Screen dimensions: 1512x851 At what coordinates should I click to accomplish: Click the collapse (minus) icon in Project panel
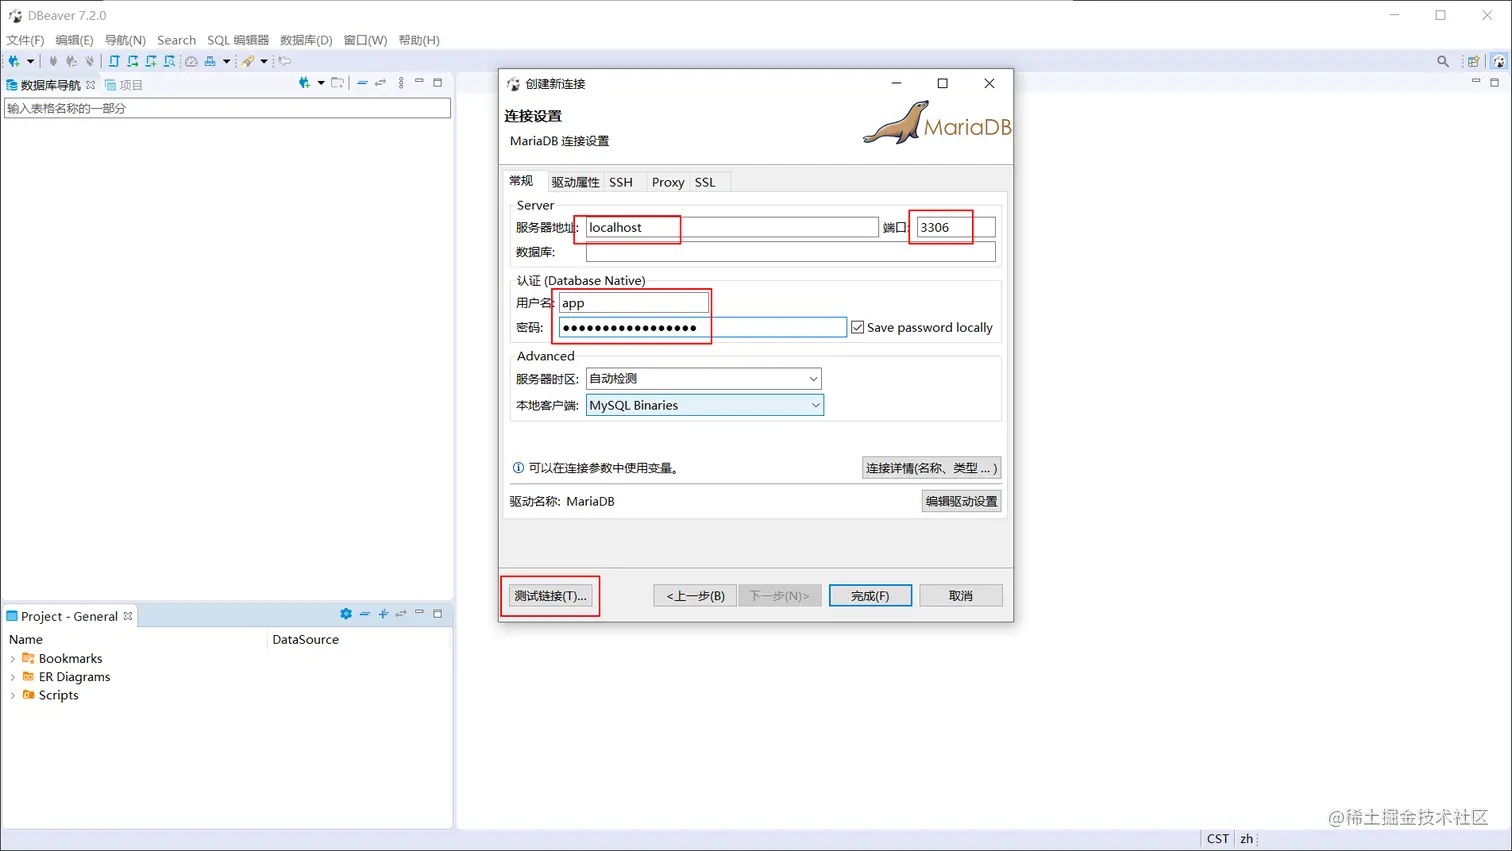365,614
